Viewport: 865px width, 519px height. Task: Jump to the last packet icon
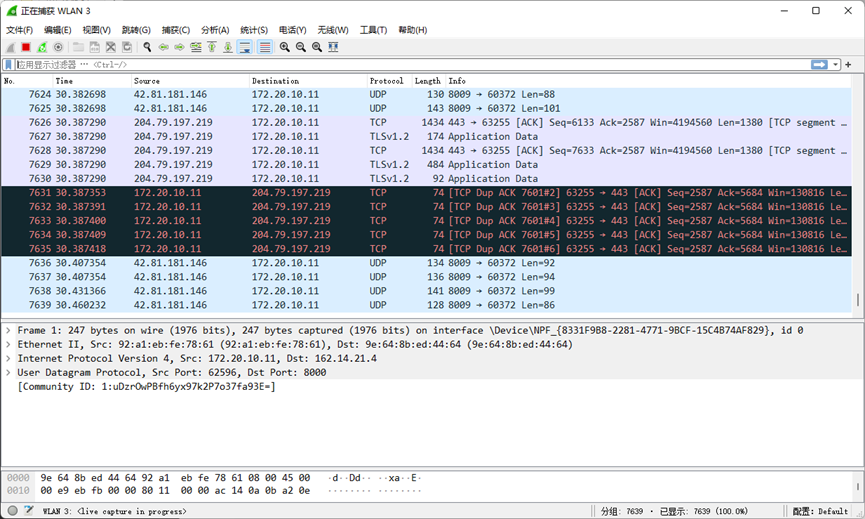click(x=228, y=47)
